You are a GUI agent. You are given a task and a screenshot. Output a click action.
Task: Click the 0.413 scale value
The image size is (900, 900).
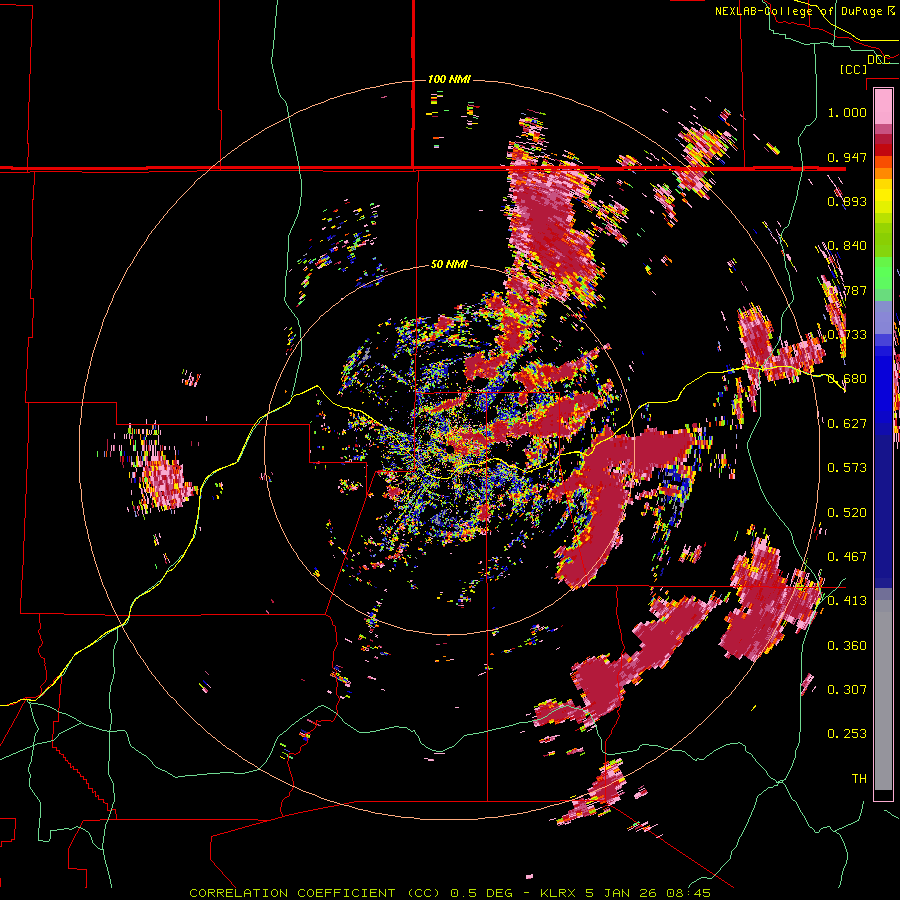(x=847, y=601)
